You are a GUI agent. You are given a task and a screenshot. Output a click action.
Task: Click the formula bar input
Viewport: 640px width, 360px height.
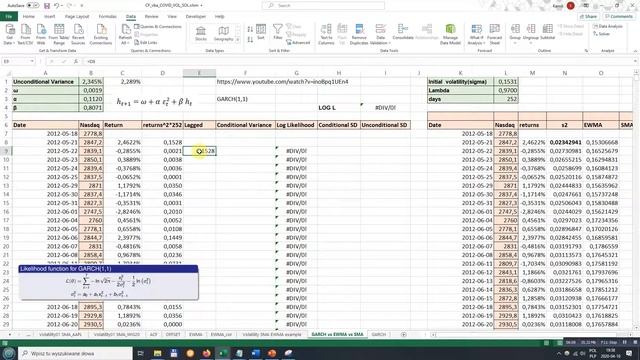click(359, 61)
